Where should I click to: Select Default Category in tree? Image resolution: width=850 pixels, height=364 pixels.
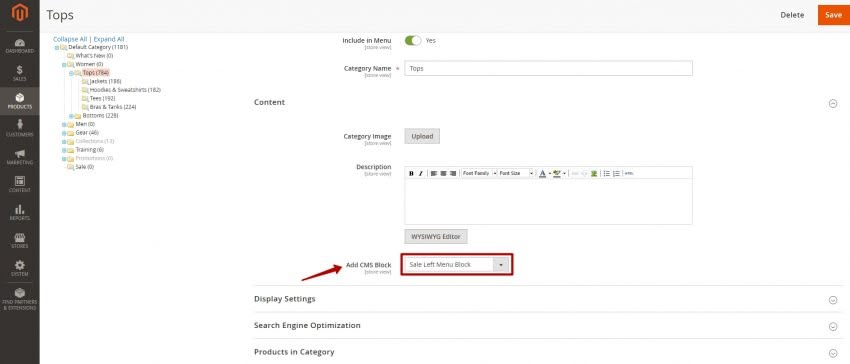[x=98, y=47]
